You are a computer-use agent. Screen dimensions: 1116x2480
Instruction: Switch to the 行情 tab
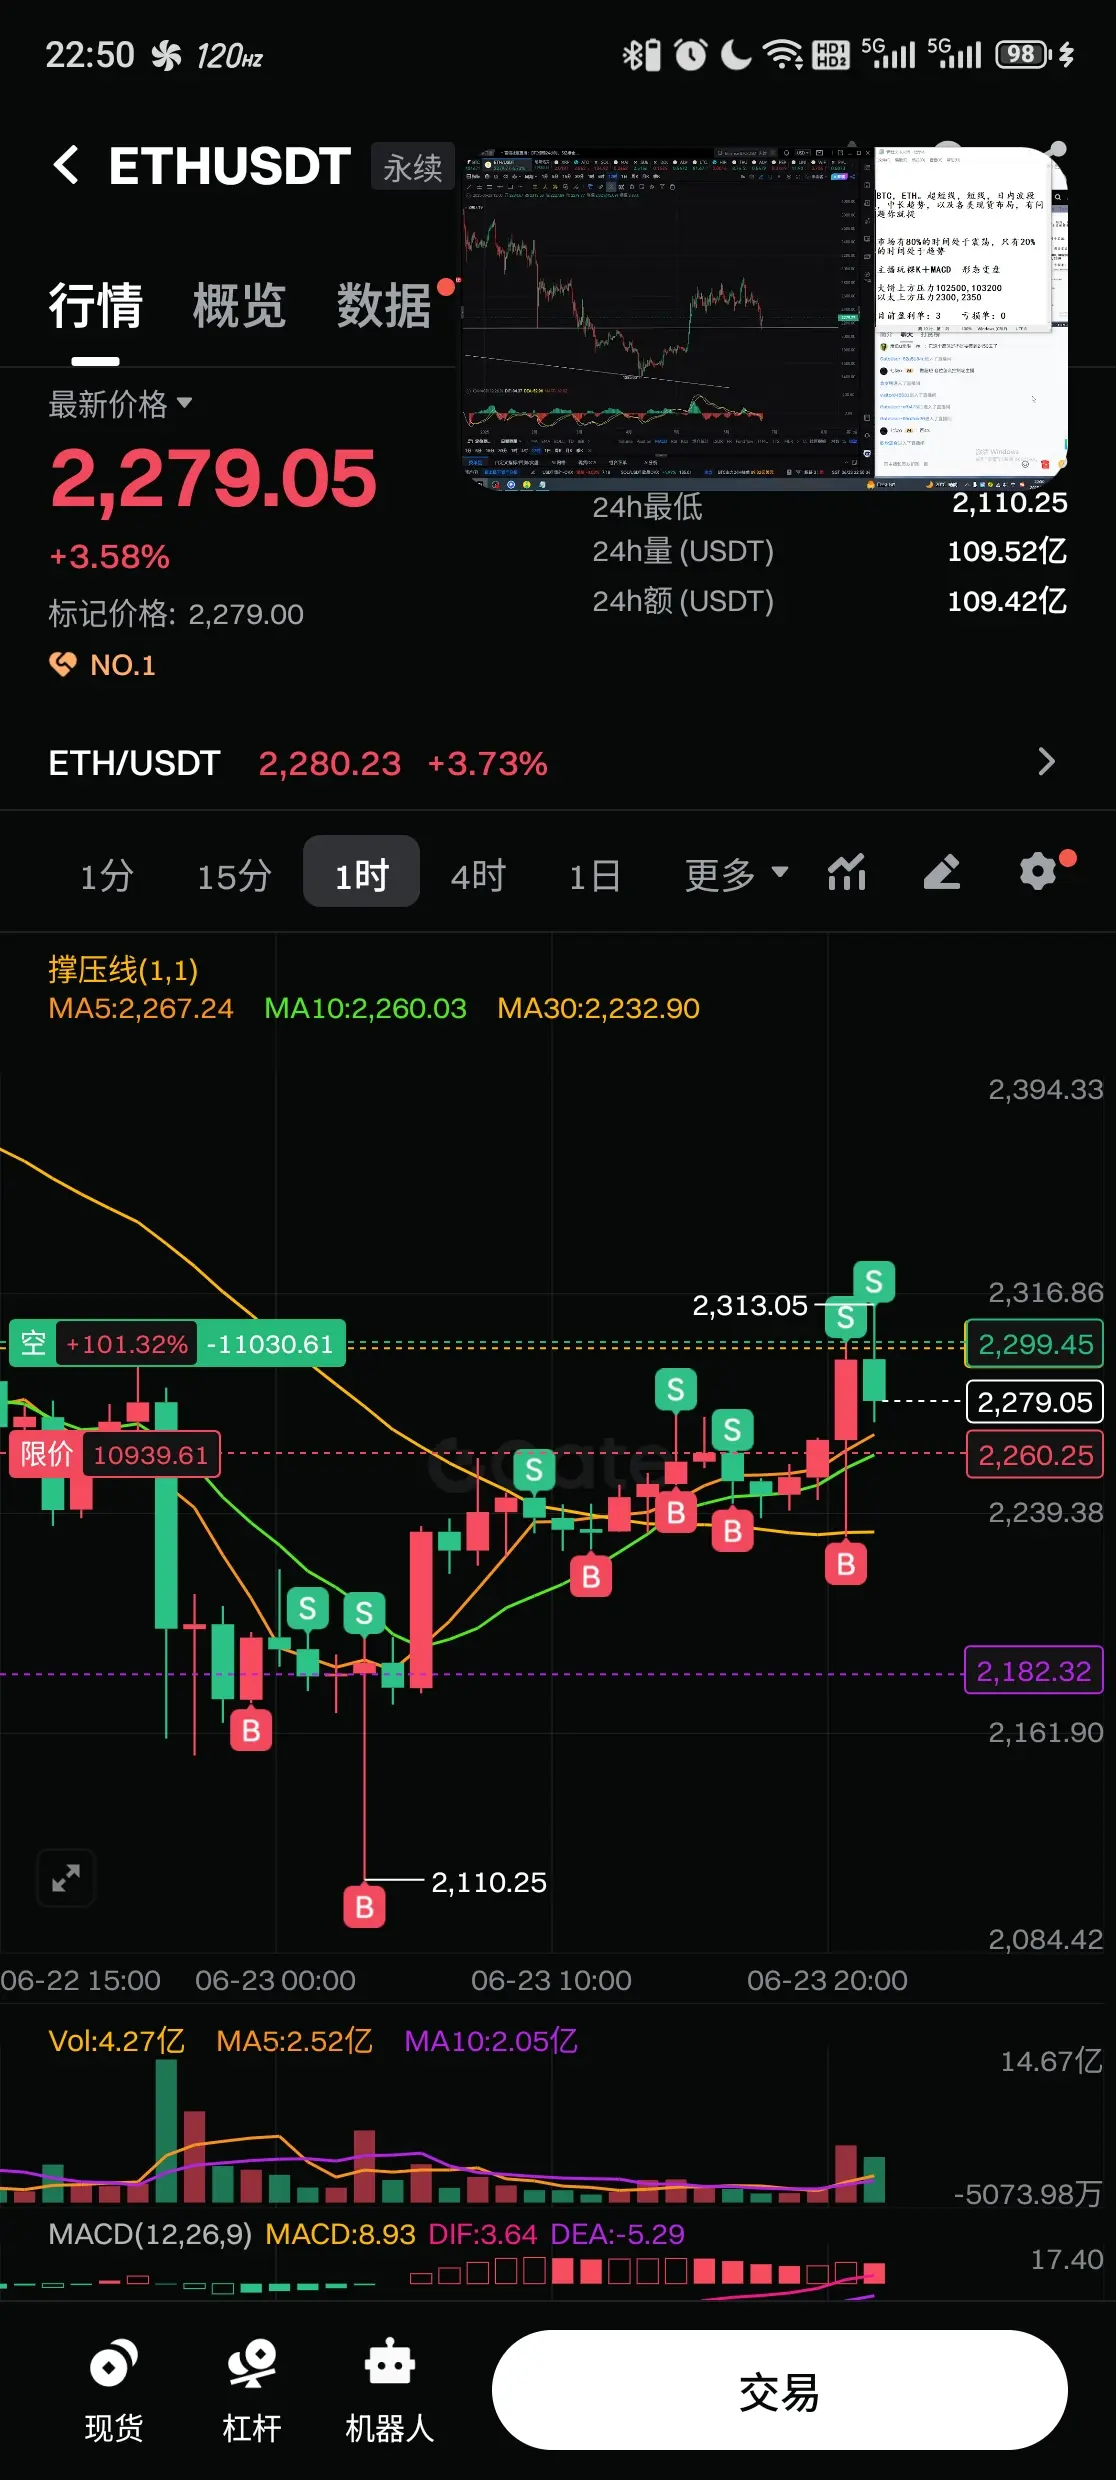(96, 306)
